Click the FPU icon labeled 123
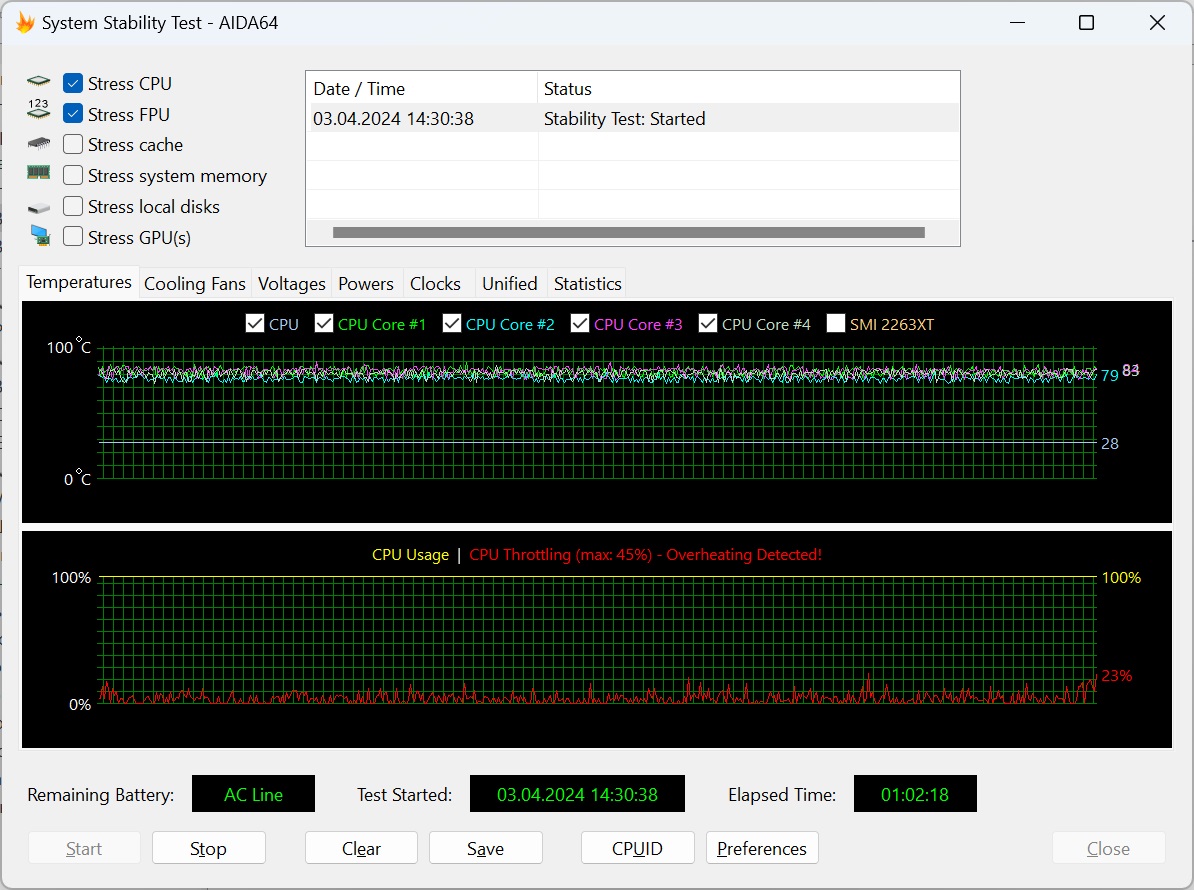Screen dimensions: 1194x890 pos(38,111)
